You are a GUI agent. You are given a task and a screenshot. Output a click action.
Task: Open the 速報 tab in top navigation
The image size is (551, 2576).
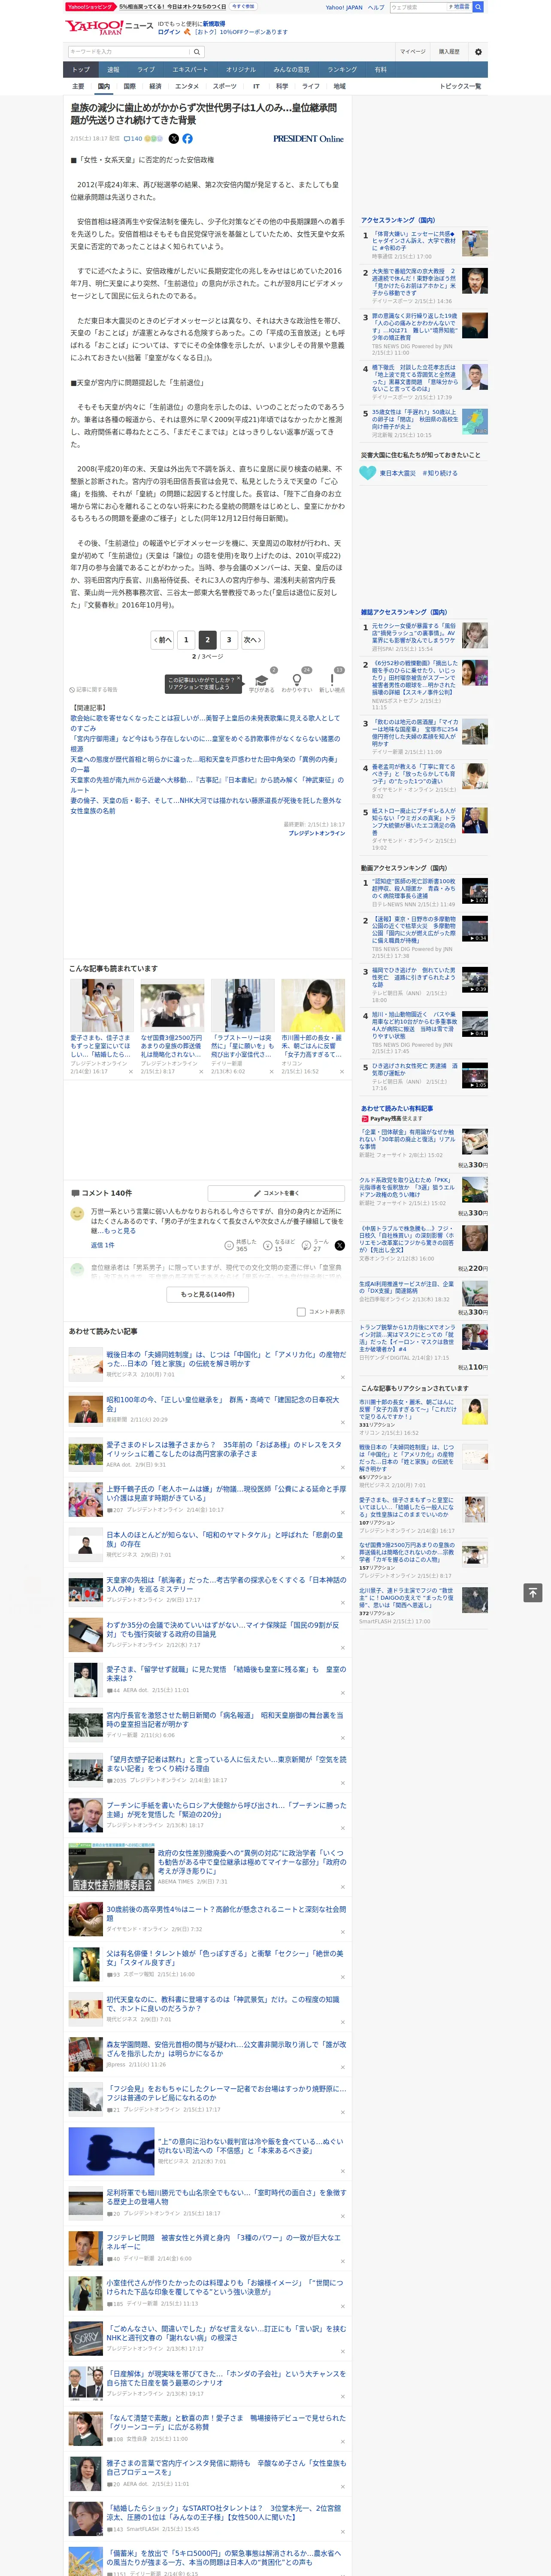pyautogui.click(x=113, y=70)
